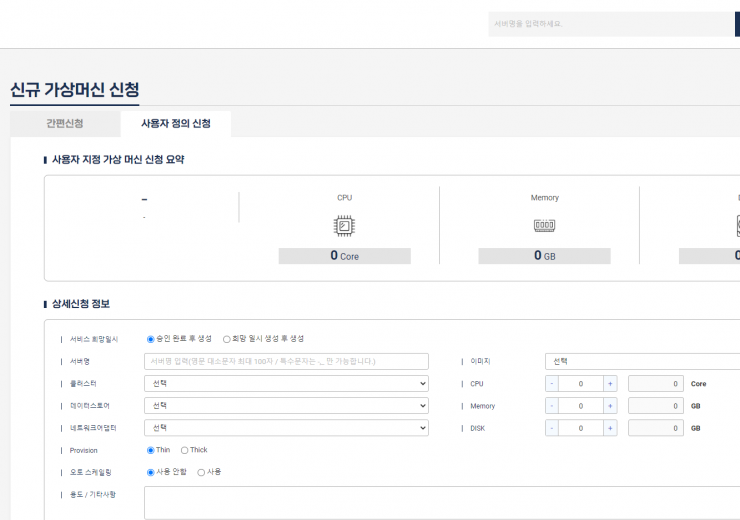Image resolution: width=740 pixels, height=520 pixels.
Task: Increase DISK size with plus button
Action: coord(609,428)
